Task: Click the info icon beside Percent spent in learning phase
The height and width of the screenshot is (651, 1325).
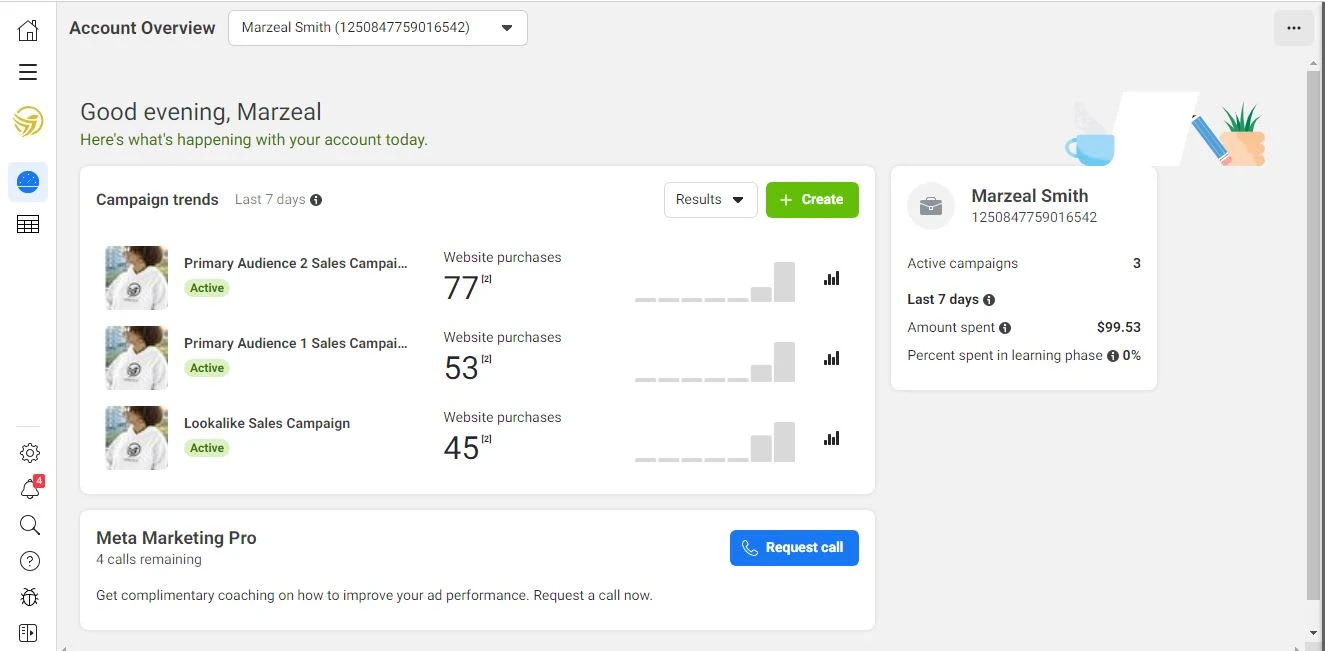Action: coord(1113,356)
